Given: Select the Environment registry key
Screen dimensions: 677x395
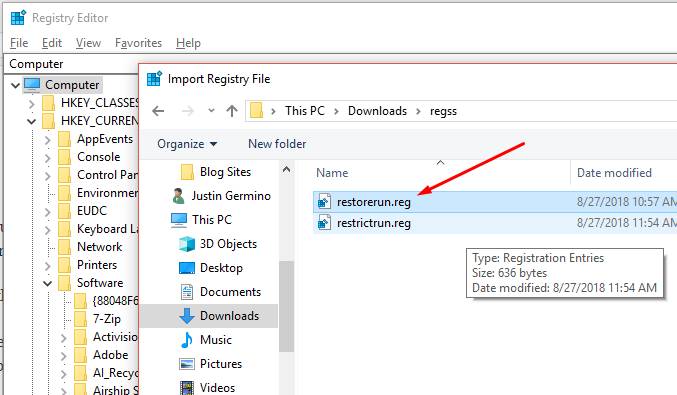Looking at the screenshot, I should [108, 193].
